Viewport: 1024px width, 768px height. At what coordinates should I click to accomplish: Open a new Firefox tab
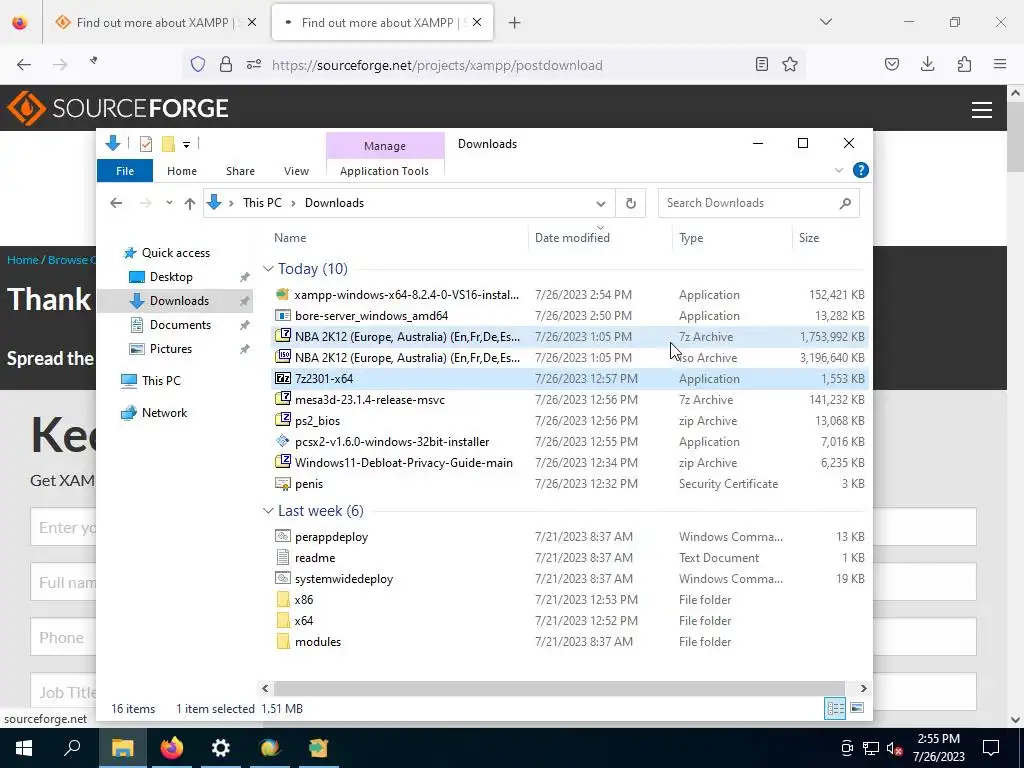tap(515, 22)
